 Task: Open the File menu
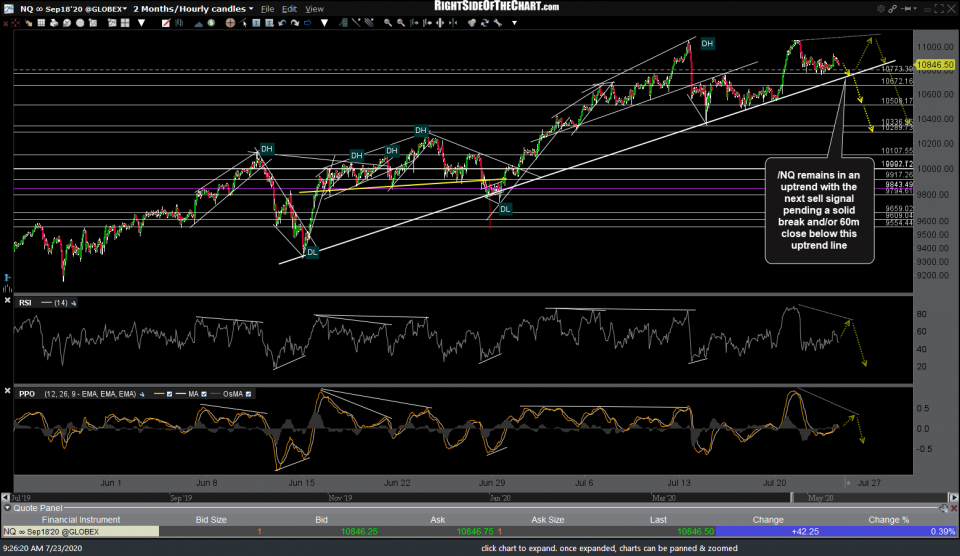268,9
